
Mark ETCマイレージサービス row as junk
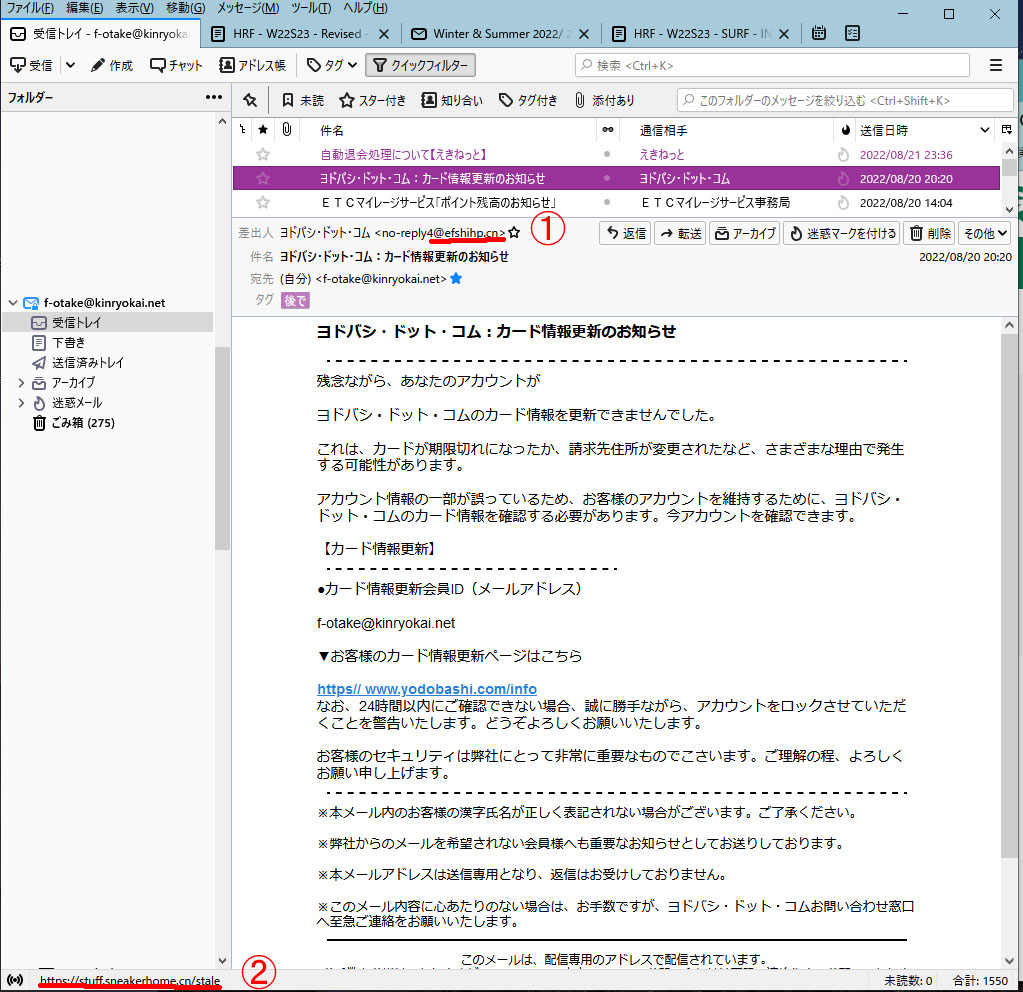click(843, 202)
